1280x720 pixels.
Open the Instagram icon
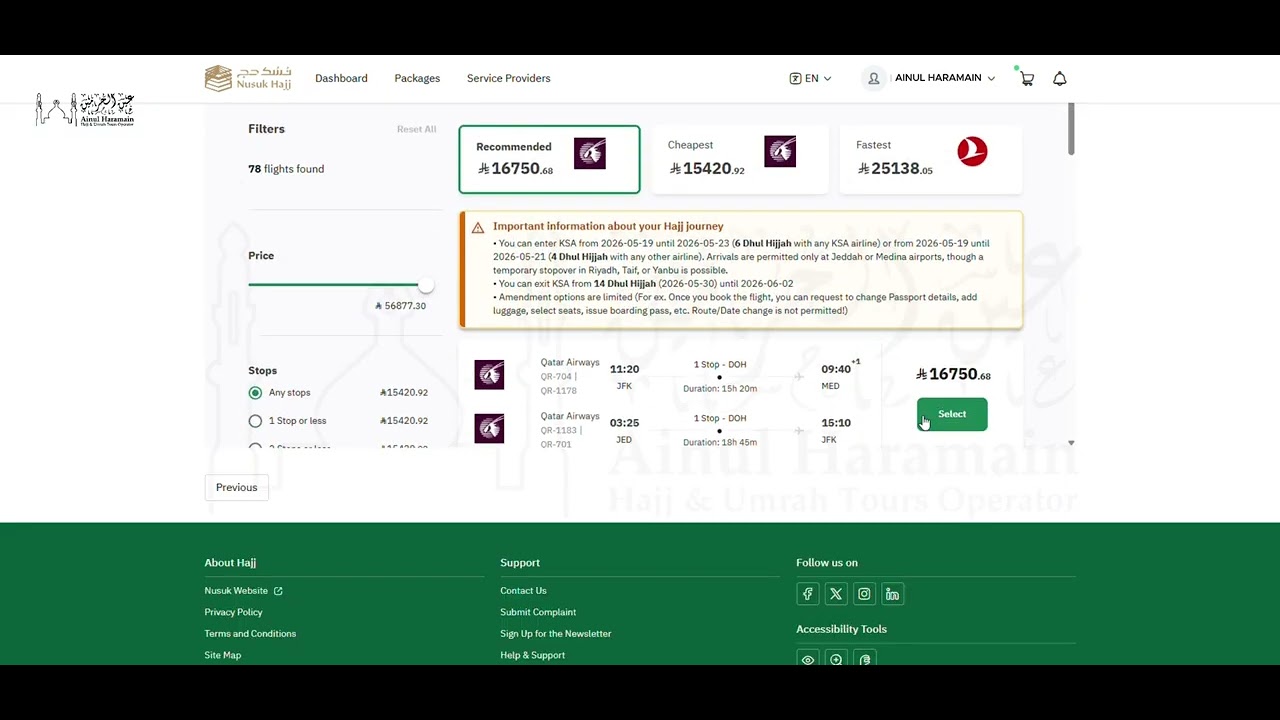point(864,594)
